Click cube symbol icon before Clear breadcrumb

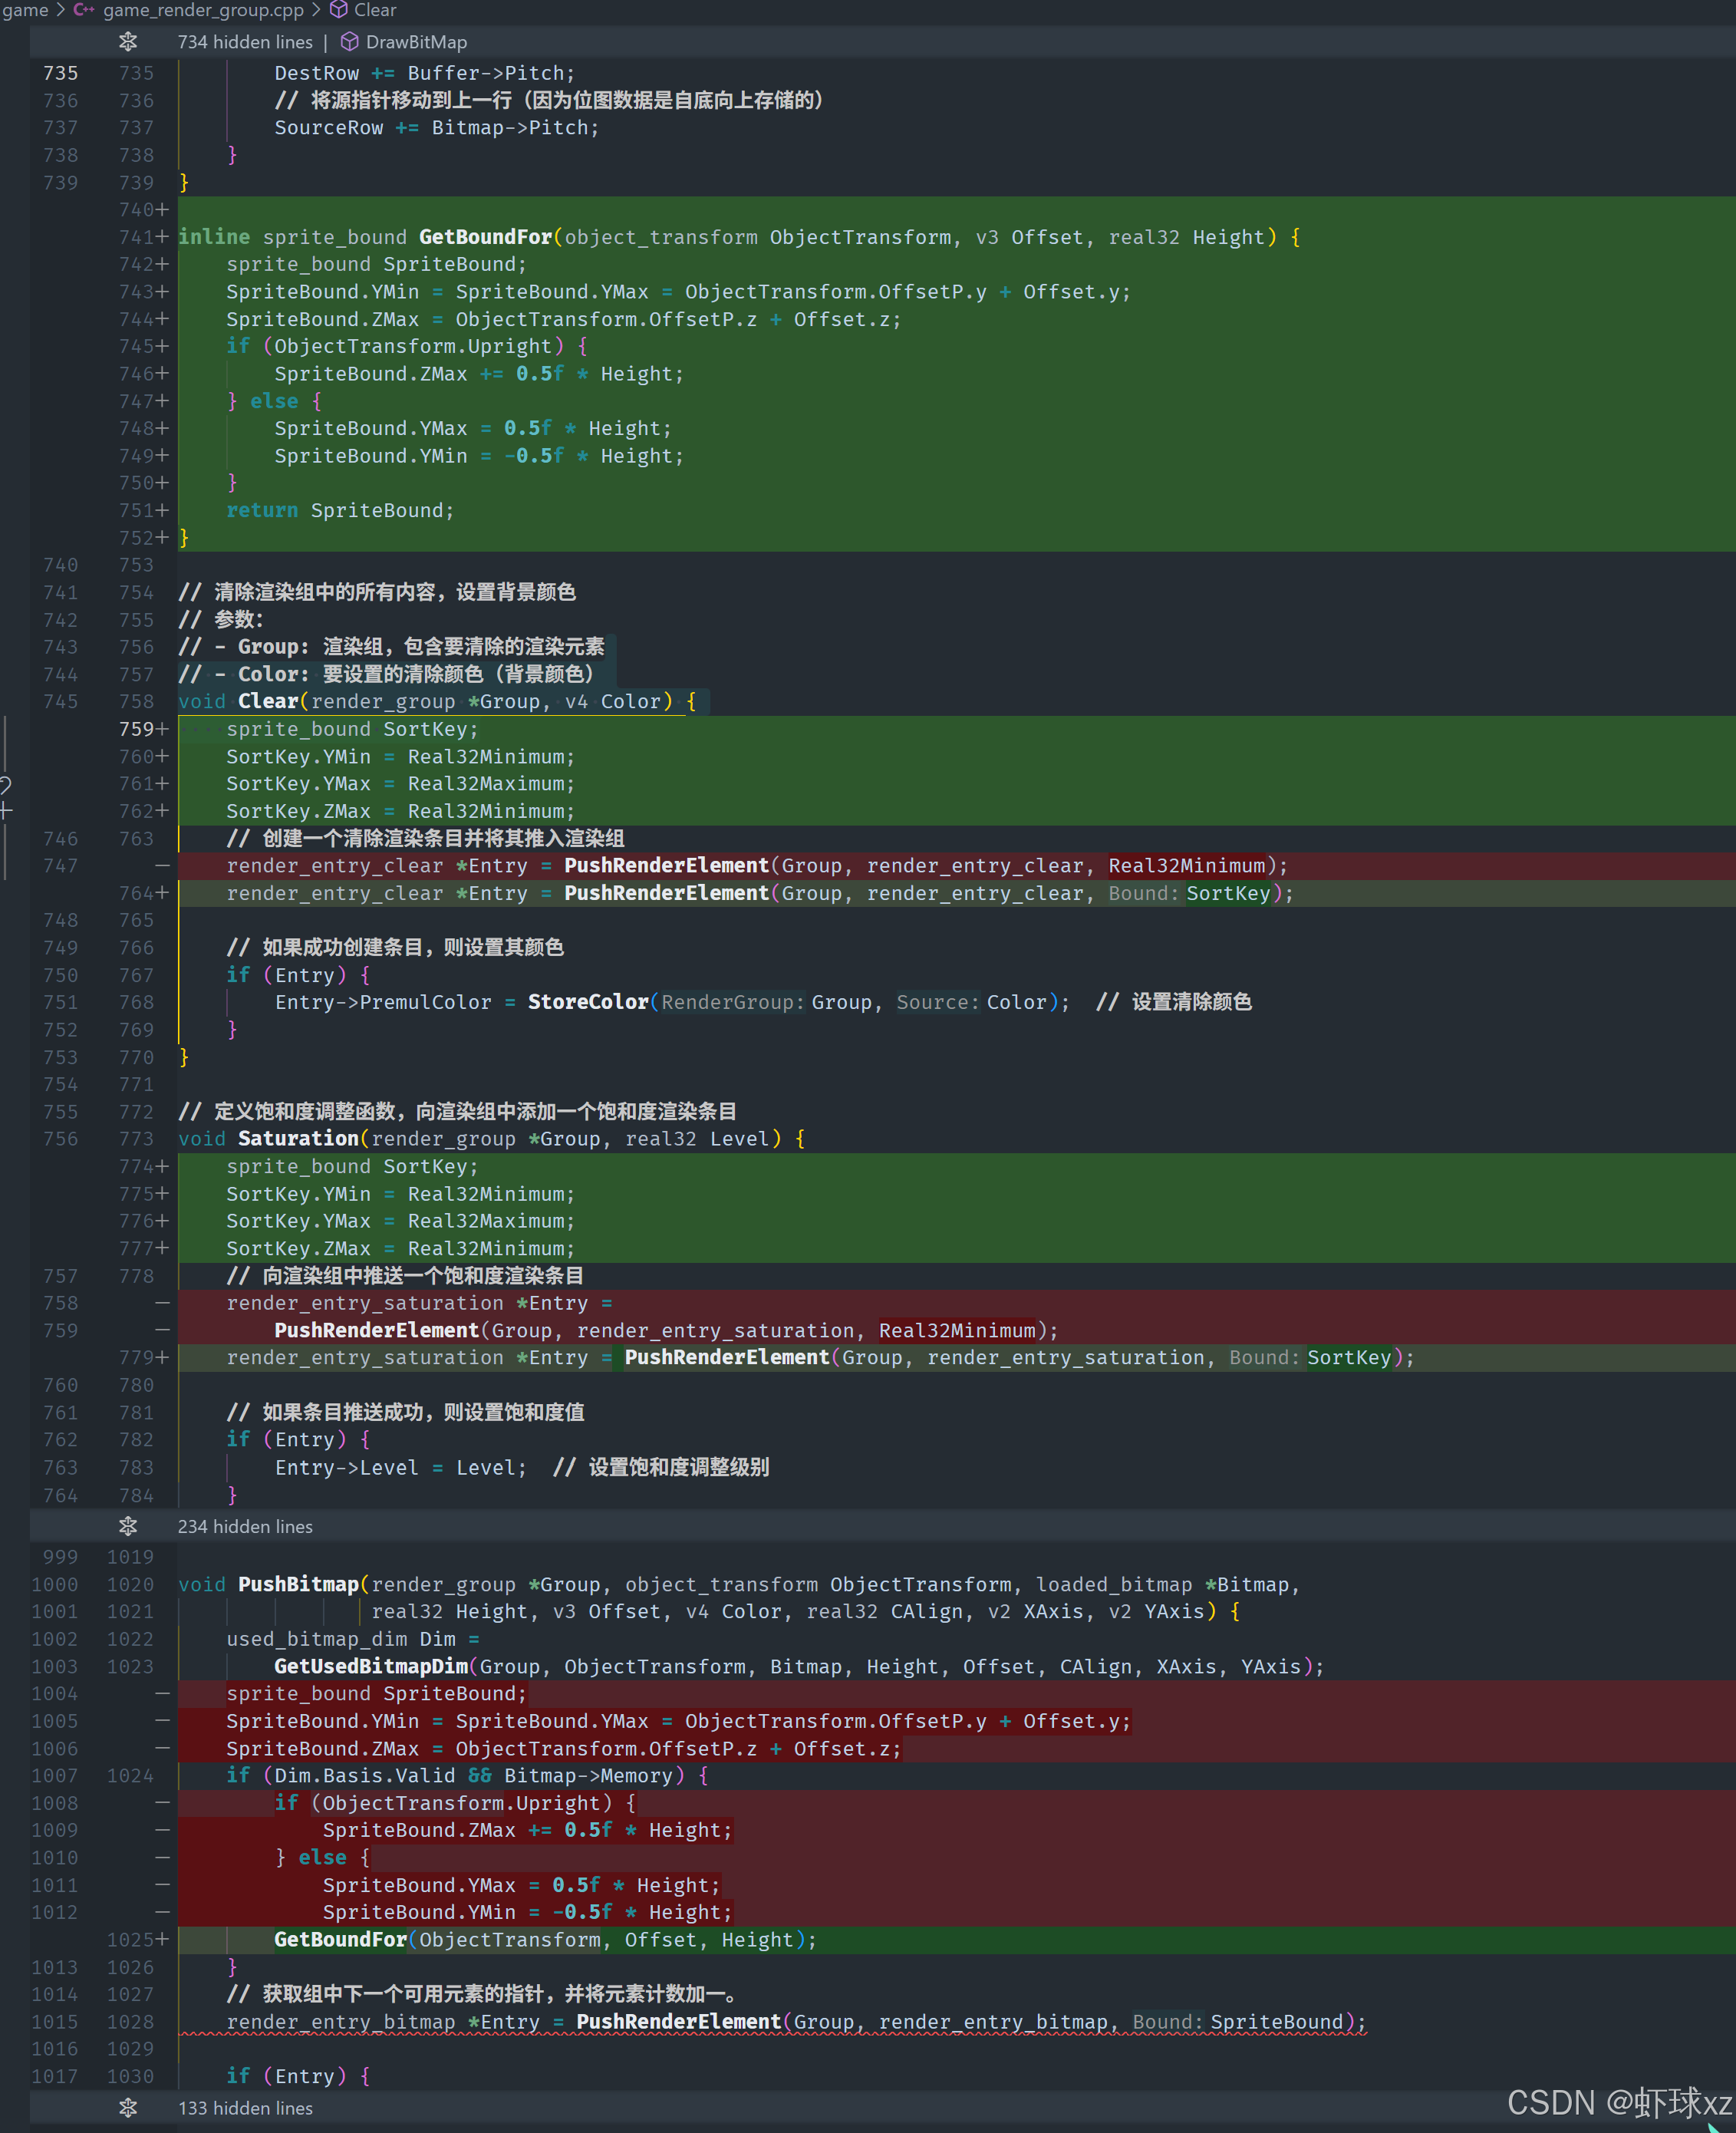point(339,10)
